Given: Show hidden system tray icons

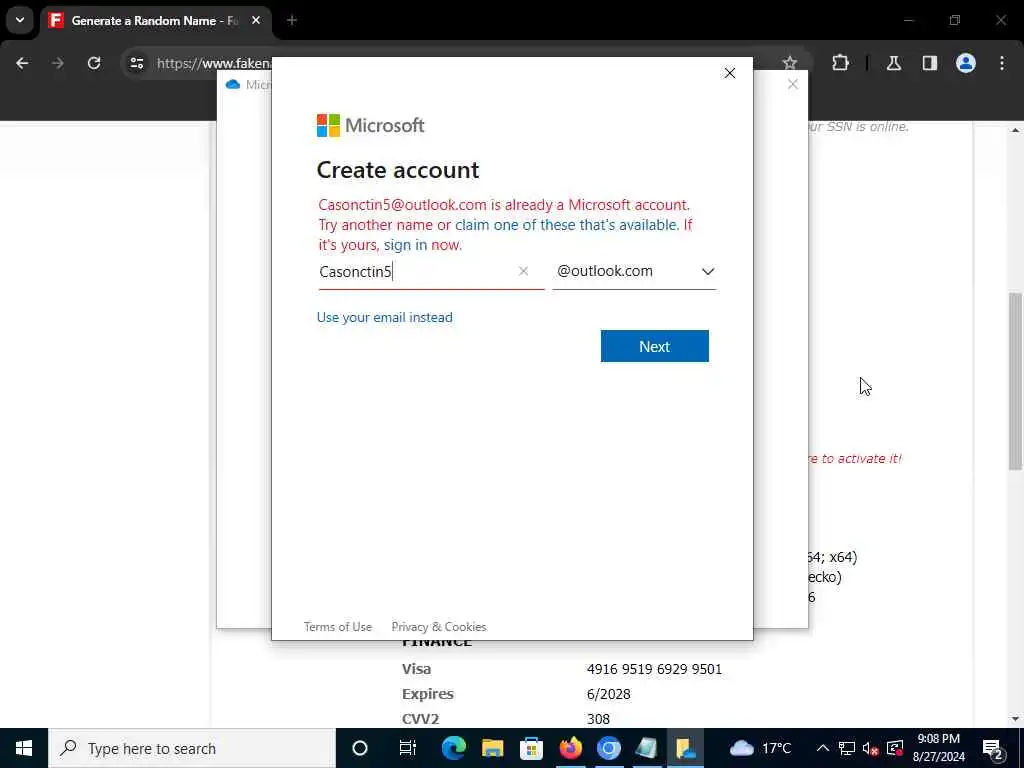Looking at the screenshot, I should (x=823, y=748).
